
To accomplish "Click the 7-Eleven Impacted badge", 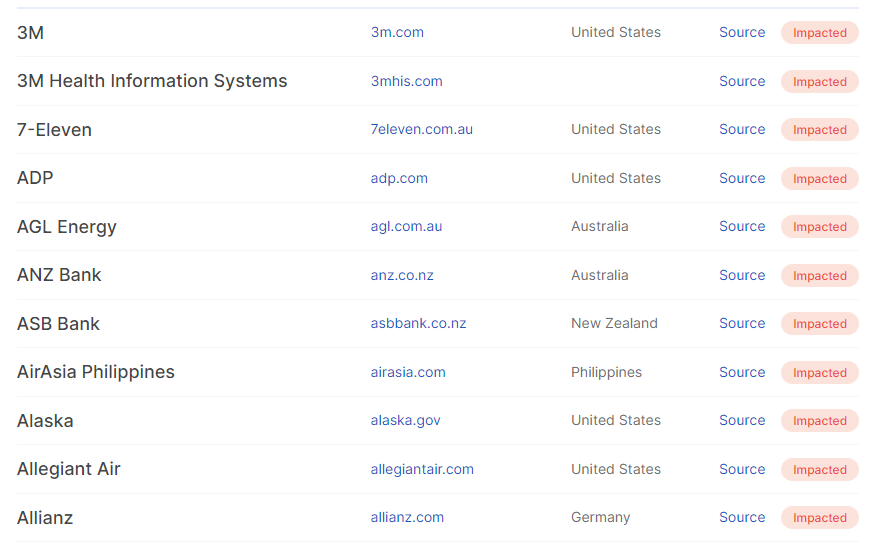I will pyautogui.click(x=820, y=130).
